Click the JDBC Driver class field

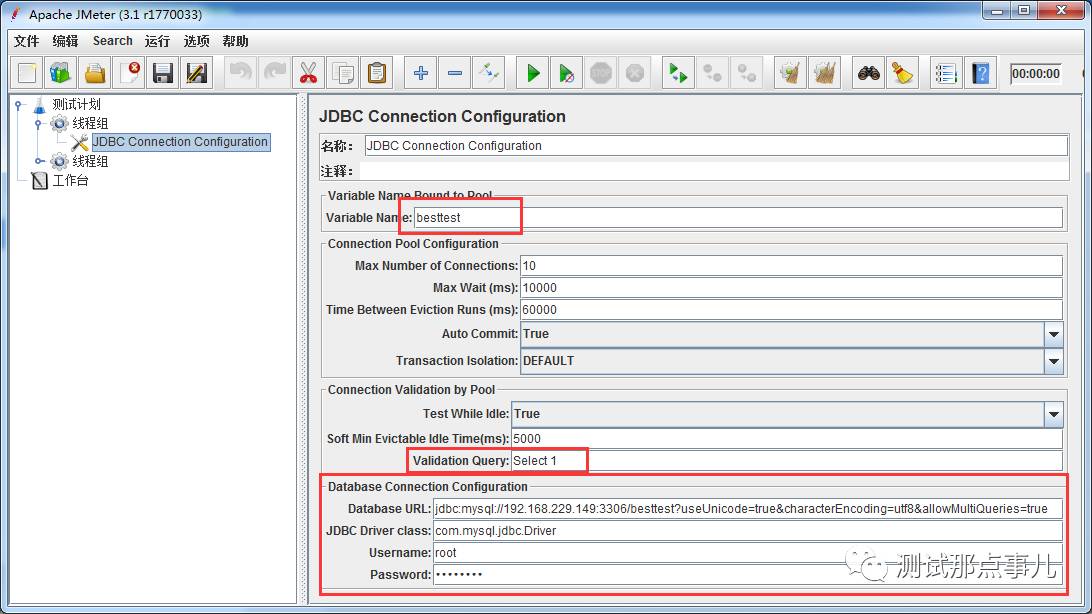click(x=748, y=531)
